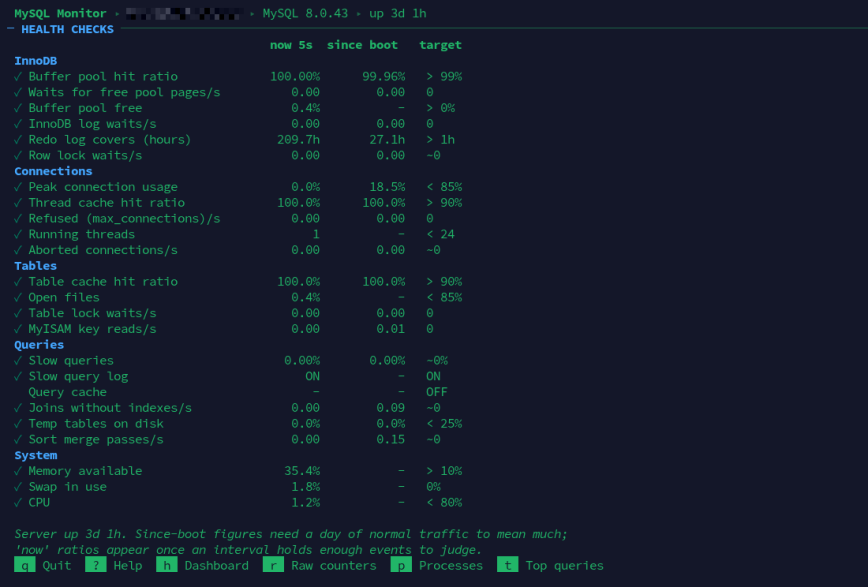The width and height of the screenshot is (868, 587).
Task: Select the Open files label
Action: [x=64, y=297]
